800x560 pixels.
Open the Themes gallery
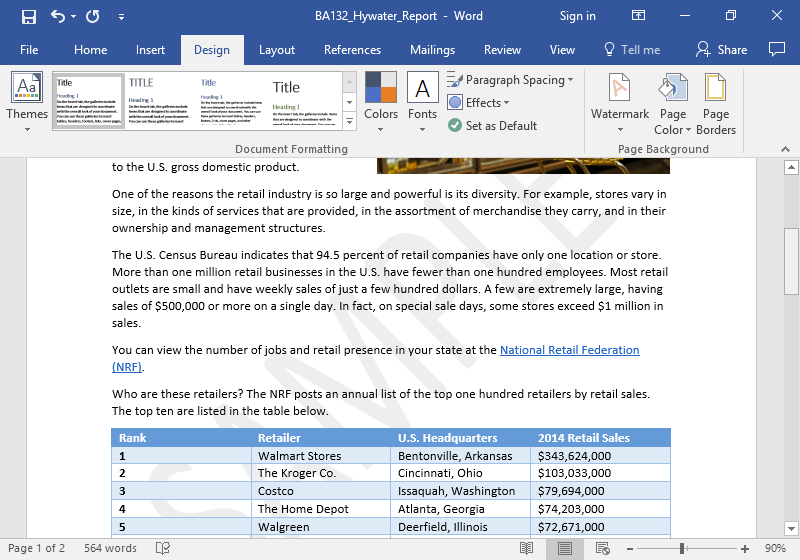27,99
